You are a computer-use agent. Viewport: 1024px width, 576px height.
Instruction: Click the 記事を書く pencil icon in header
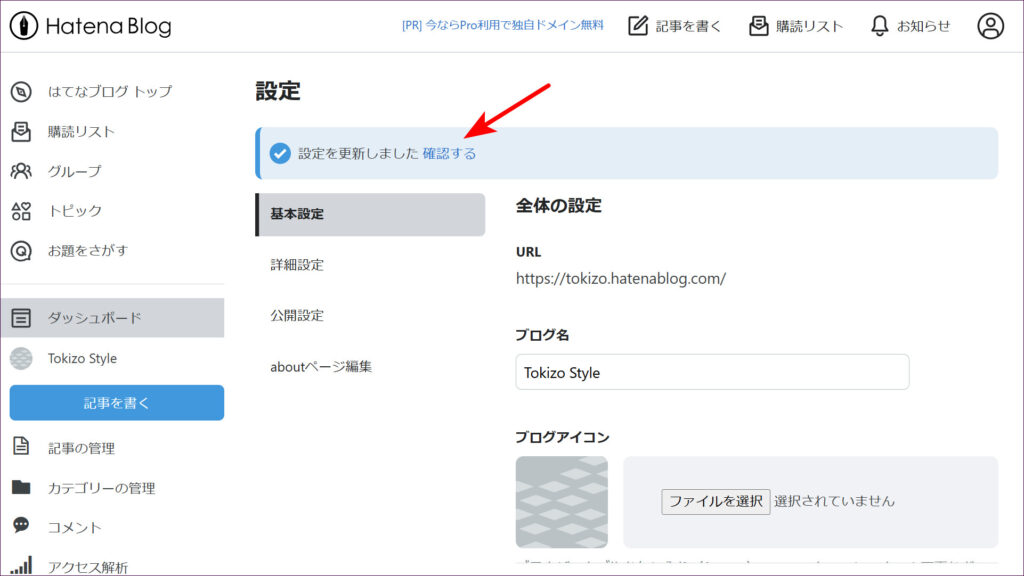[x=638, y=26]
